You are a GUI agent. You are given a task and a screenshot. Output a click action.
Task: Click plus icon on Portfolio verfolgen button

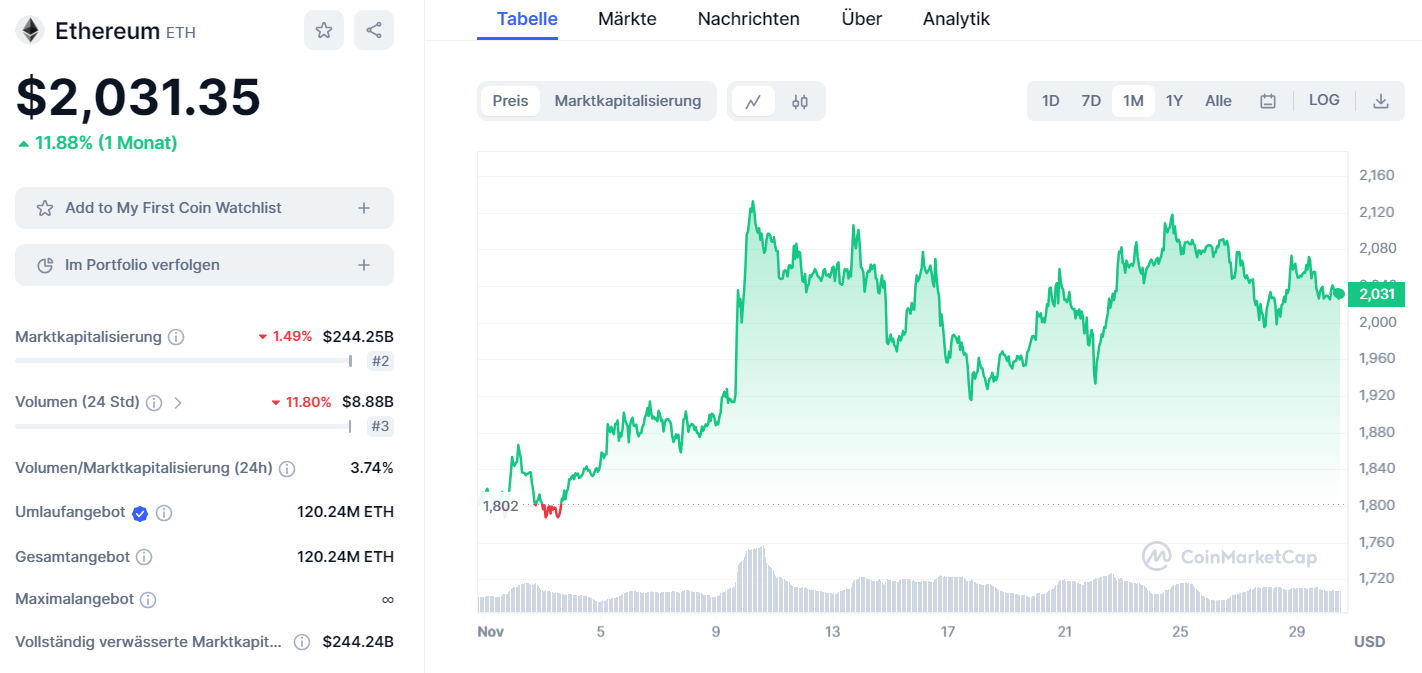coord(364,265)
